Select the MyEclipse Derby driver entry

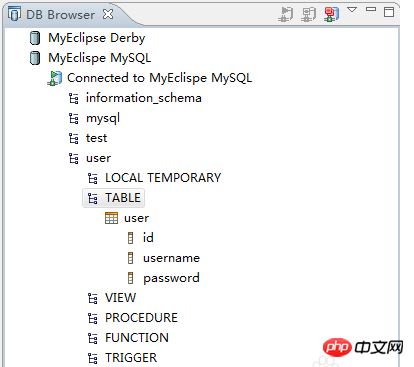(x=97, y=38)
